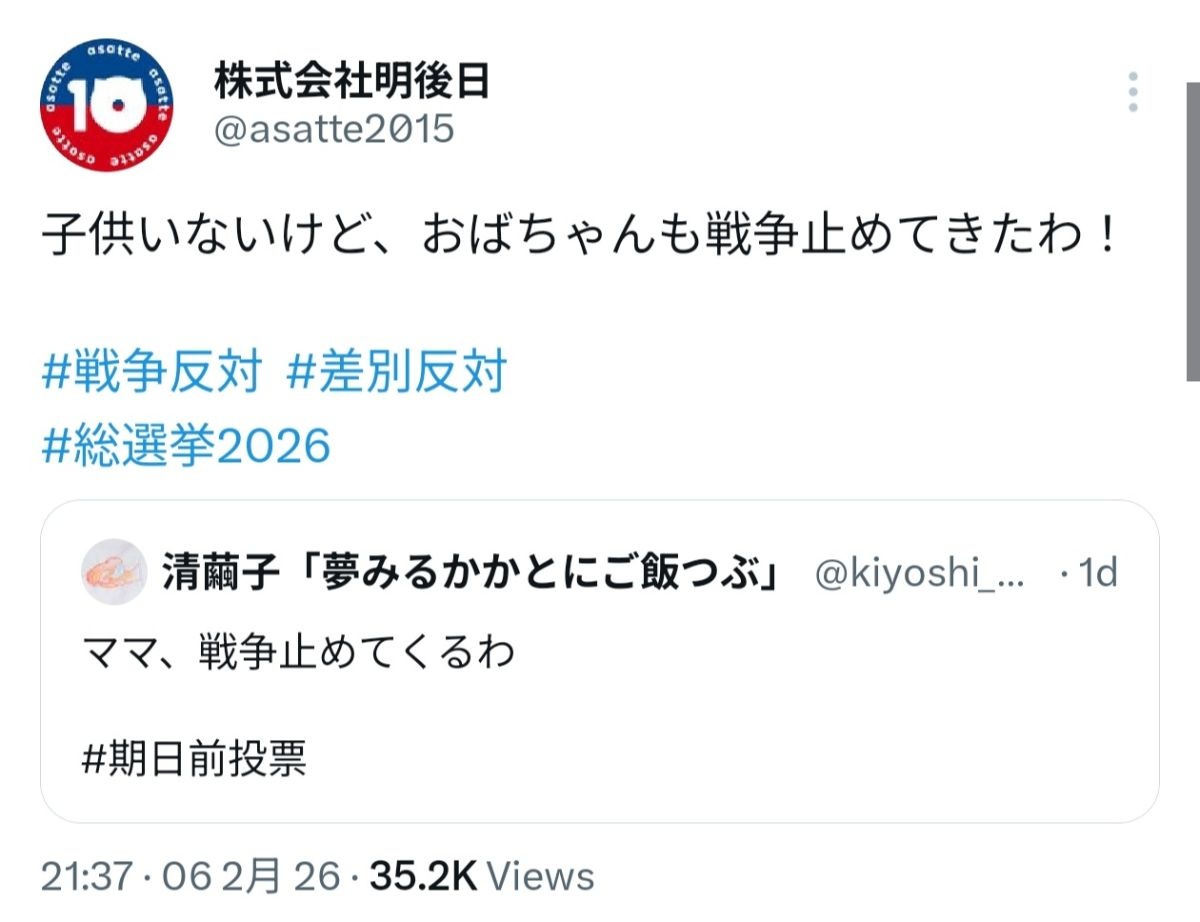Click the page scrollbar on the right
Image resolution: width=1200 pixels, height=922 pixels.
[1192, 230]
